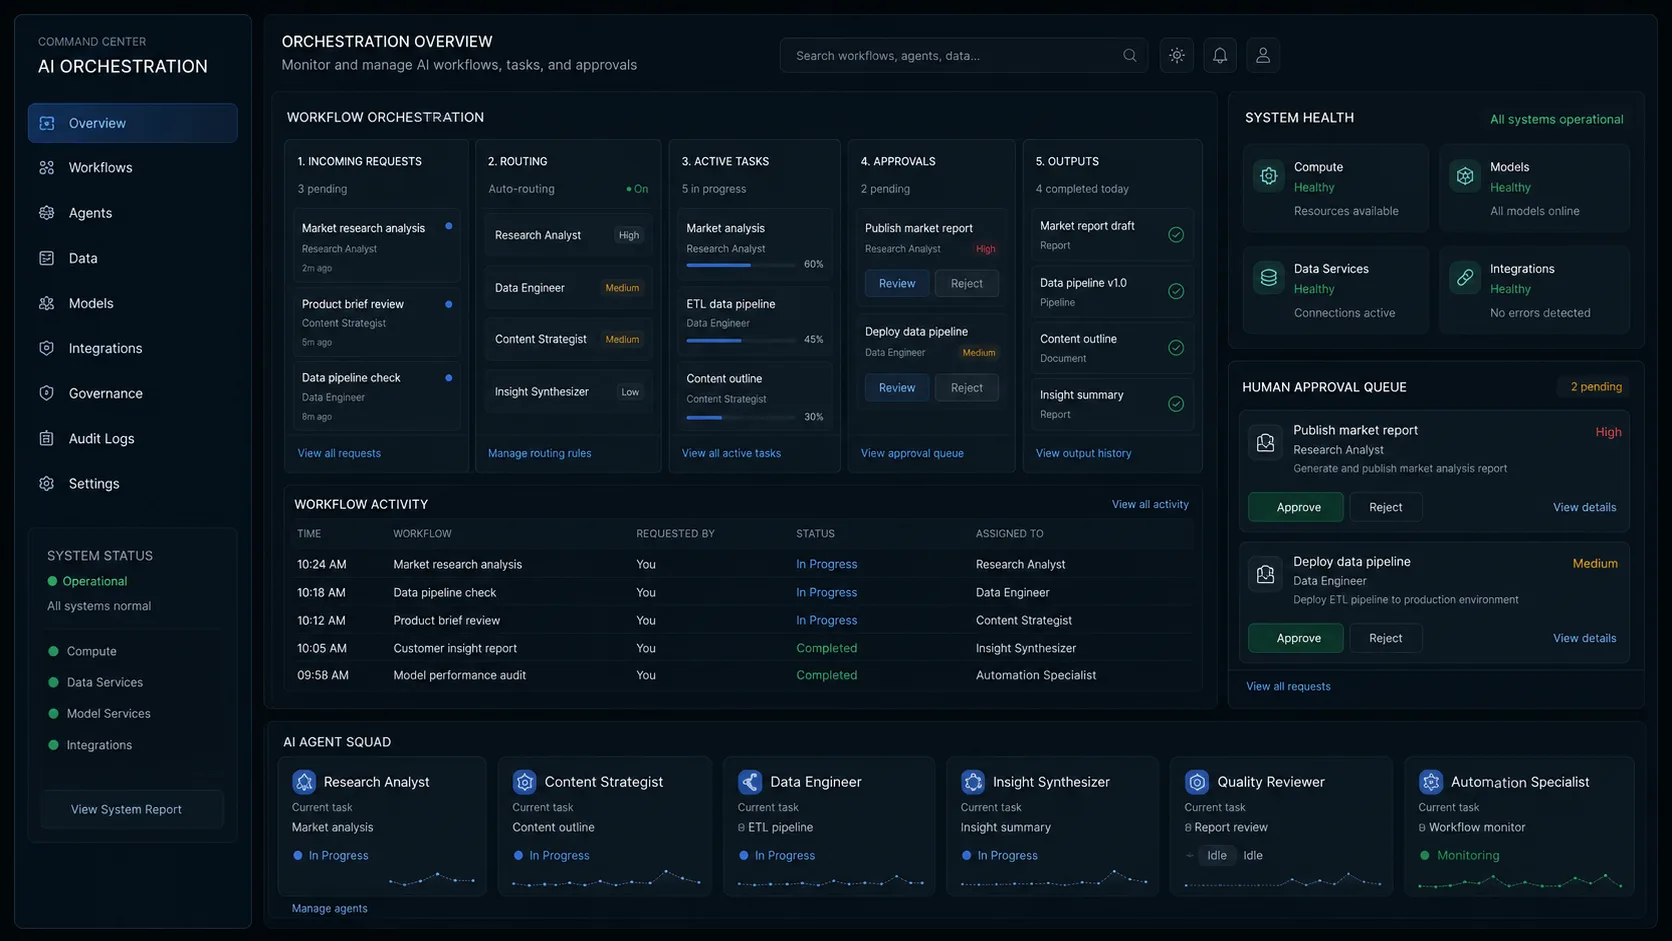Screen dimensions: 1672x941
Task: Click the Data Engineer agent icon
Action: (x=750, y=782)
